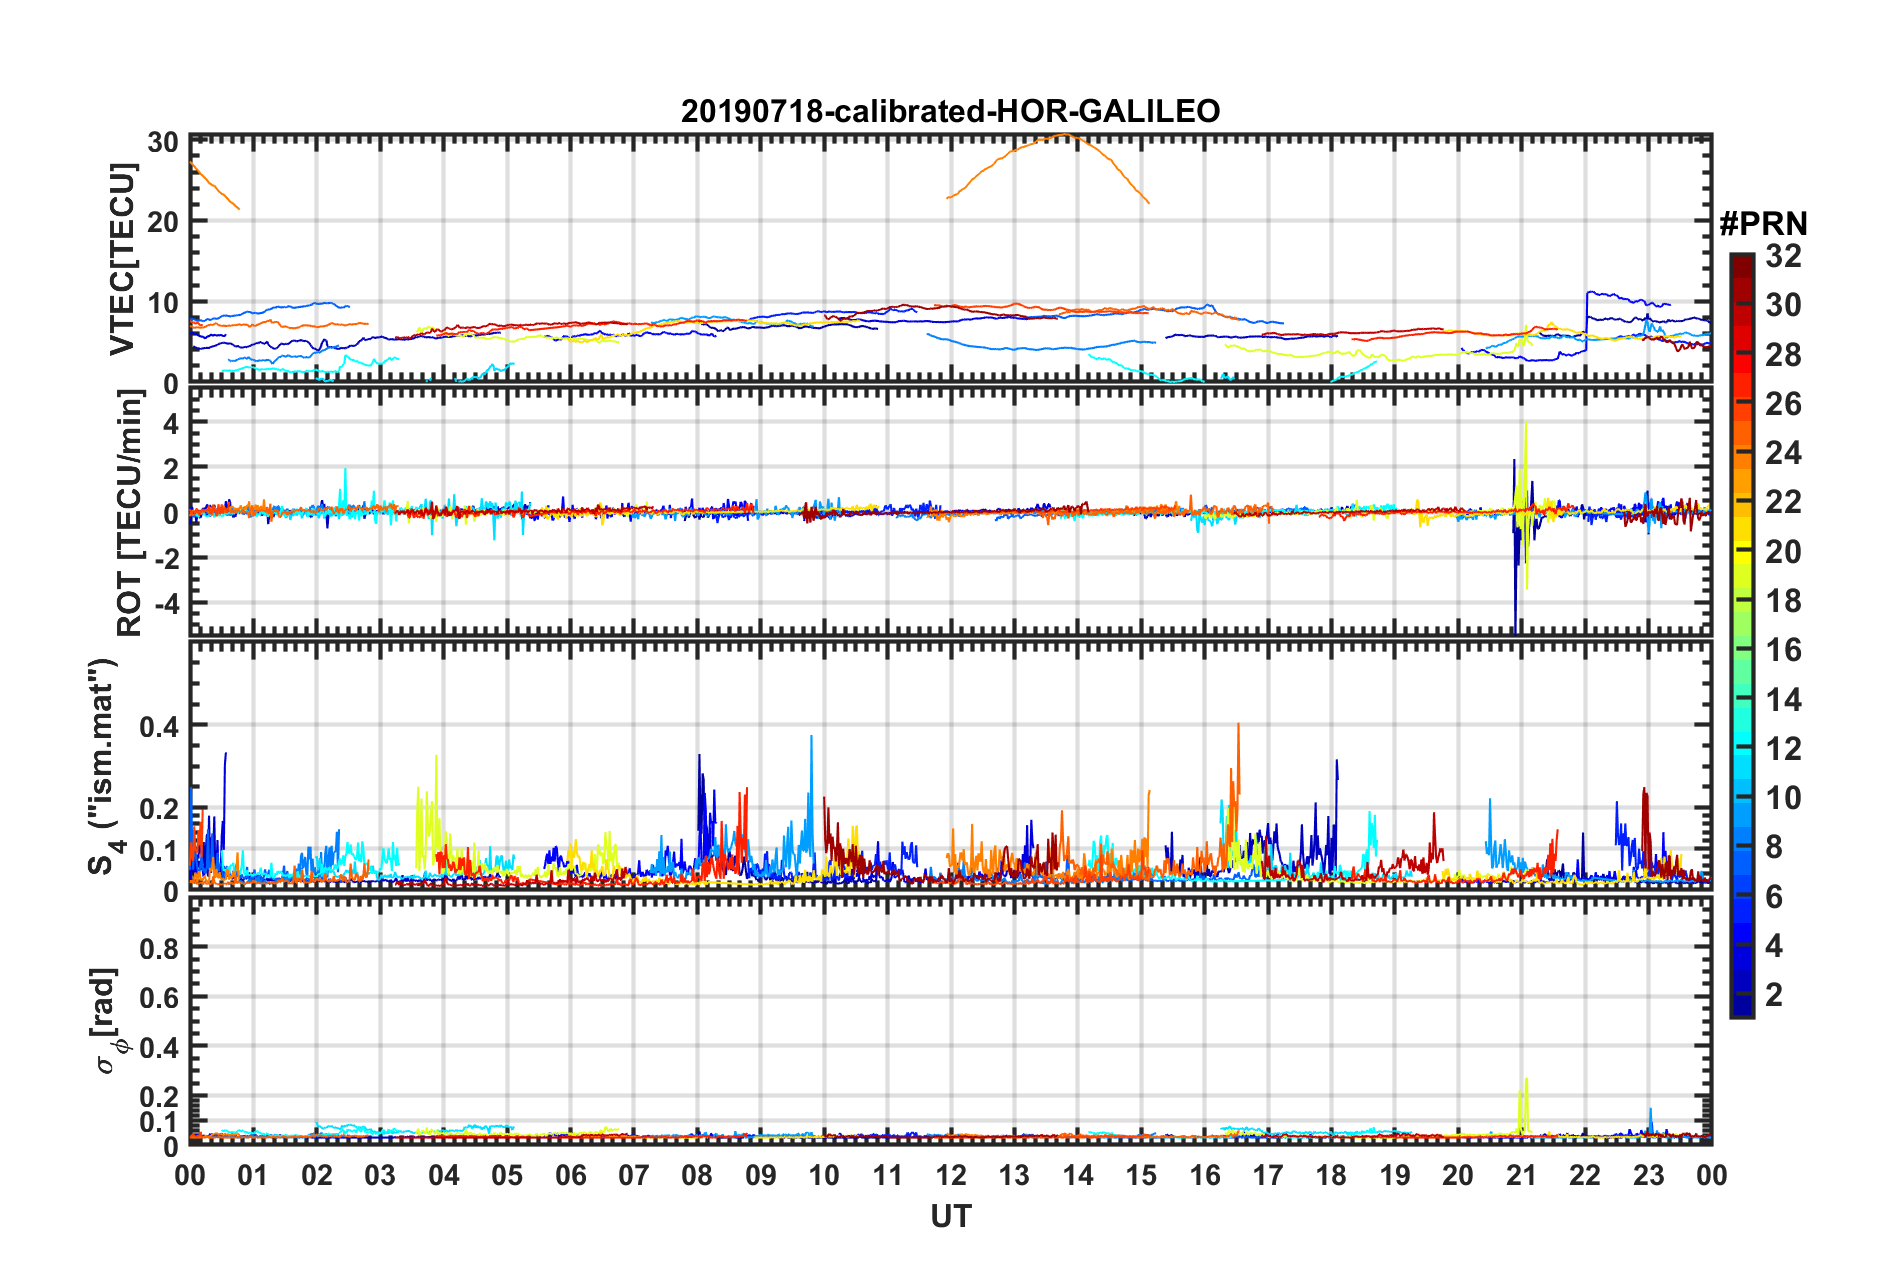Click x-axis tick label 06
The image size is (1902, 1272).
570,1175
